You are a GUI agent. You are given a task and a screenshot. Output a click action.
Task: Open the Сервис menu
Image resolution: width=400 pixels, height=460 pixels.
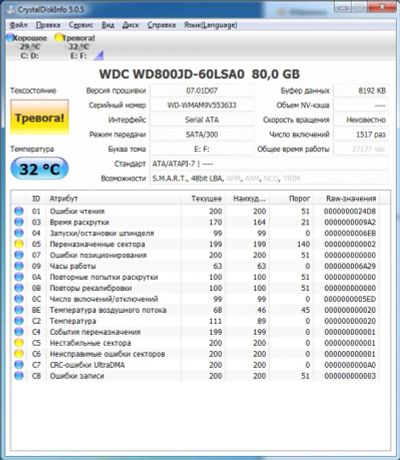81,25
